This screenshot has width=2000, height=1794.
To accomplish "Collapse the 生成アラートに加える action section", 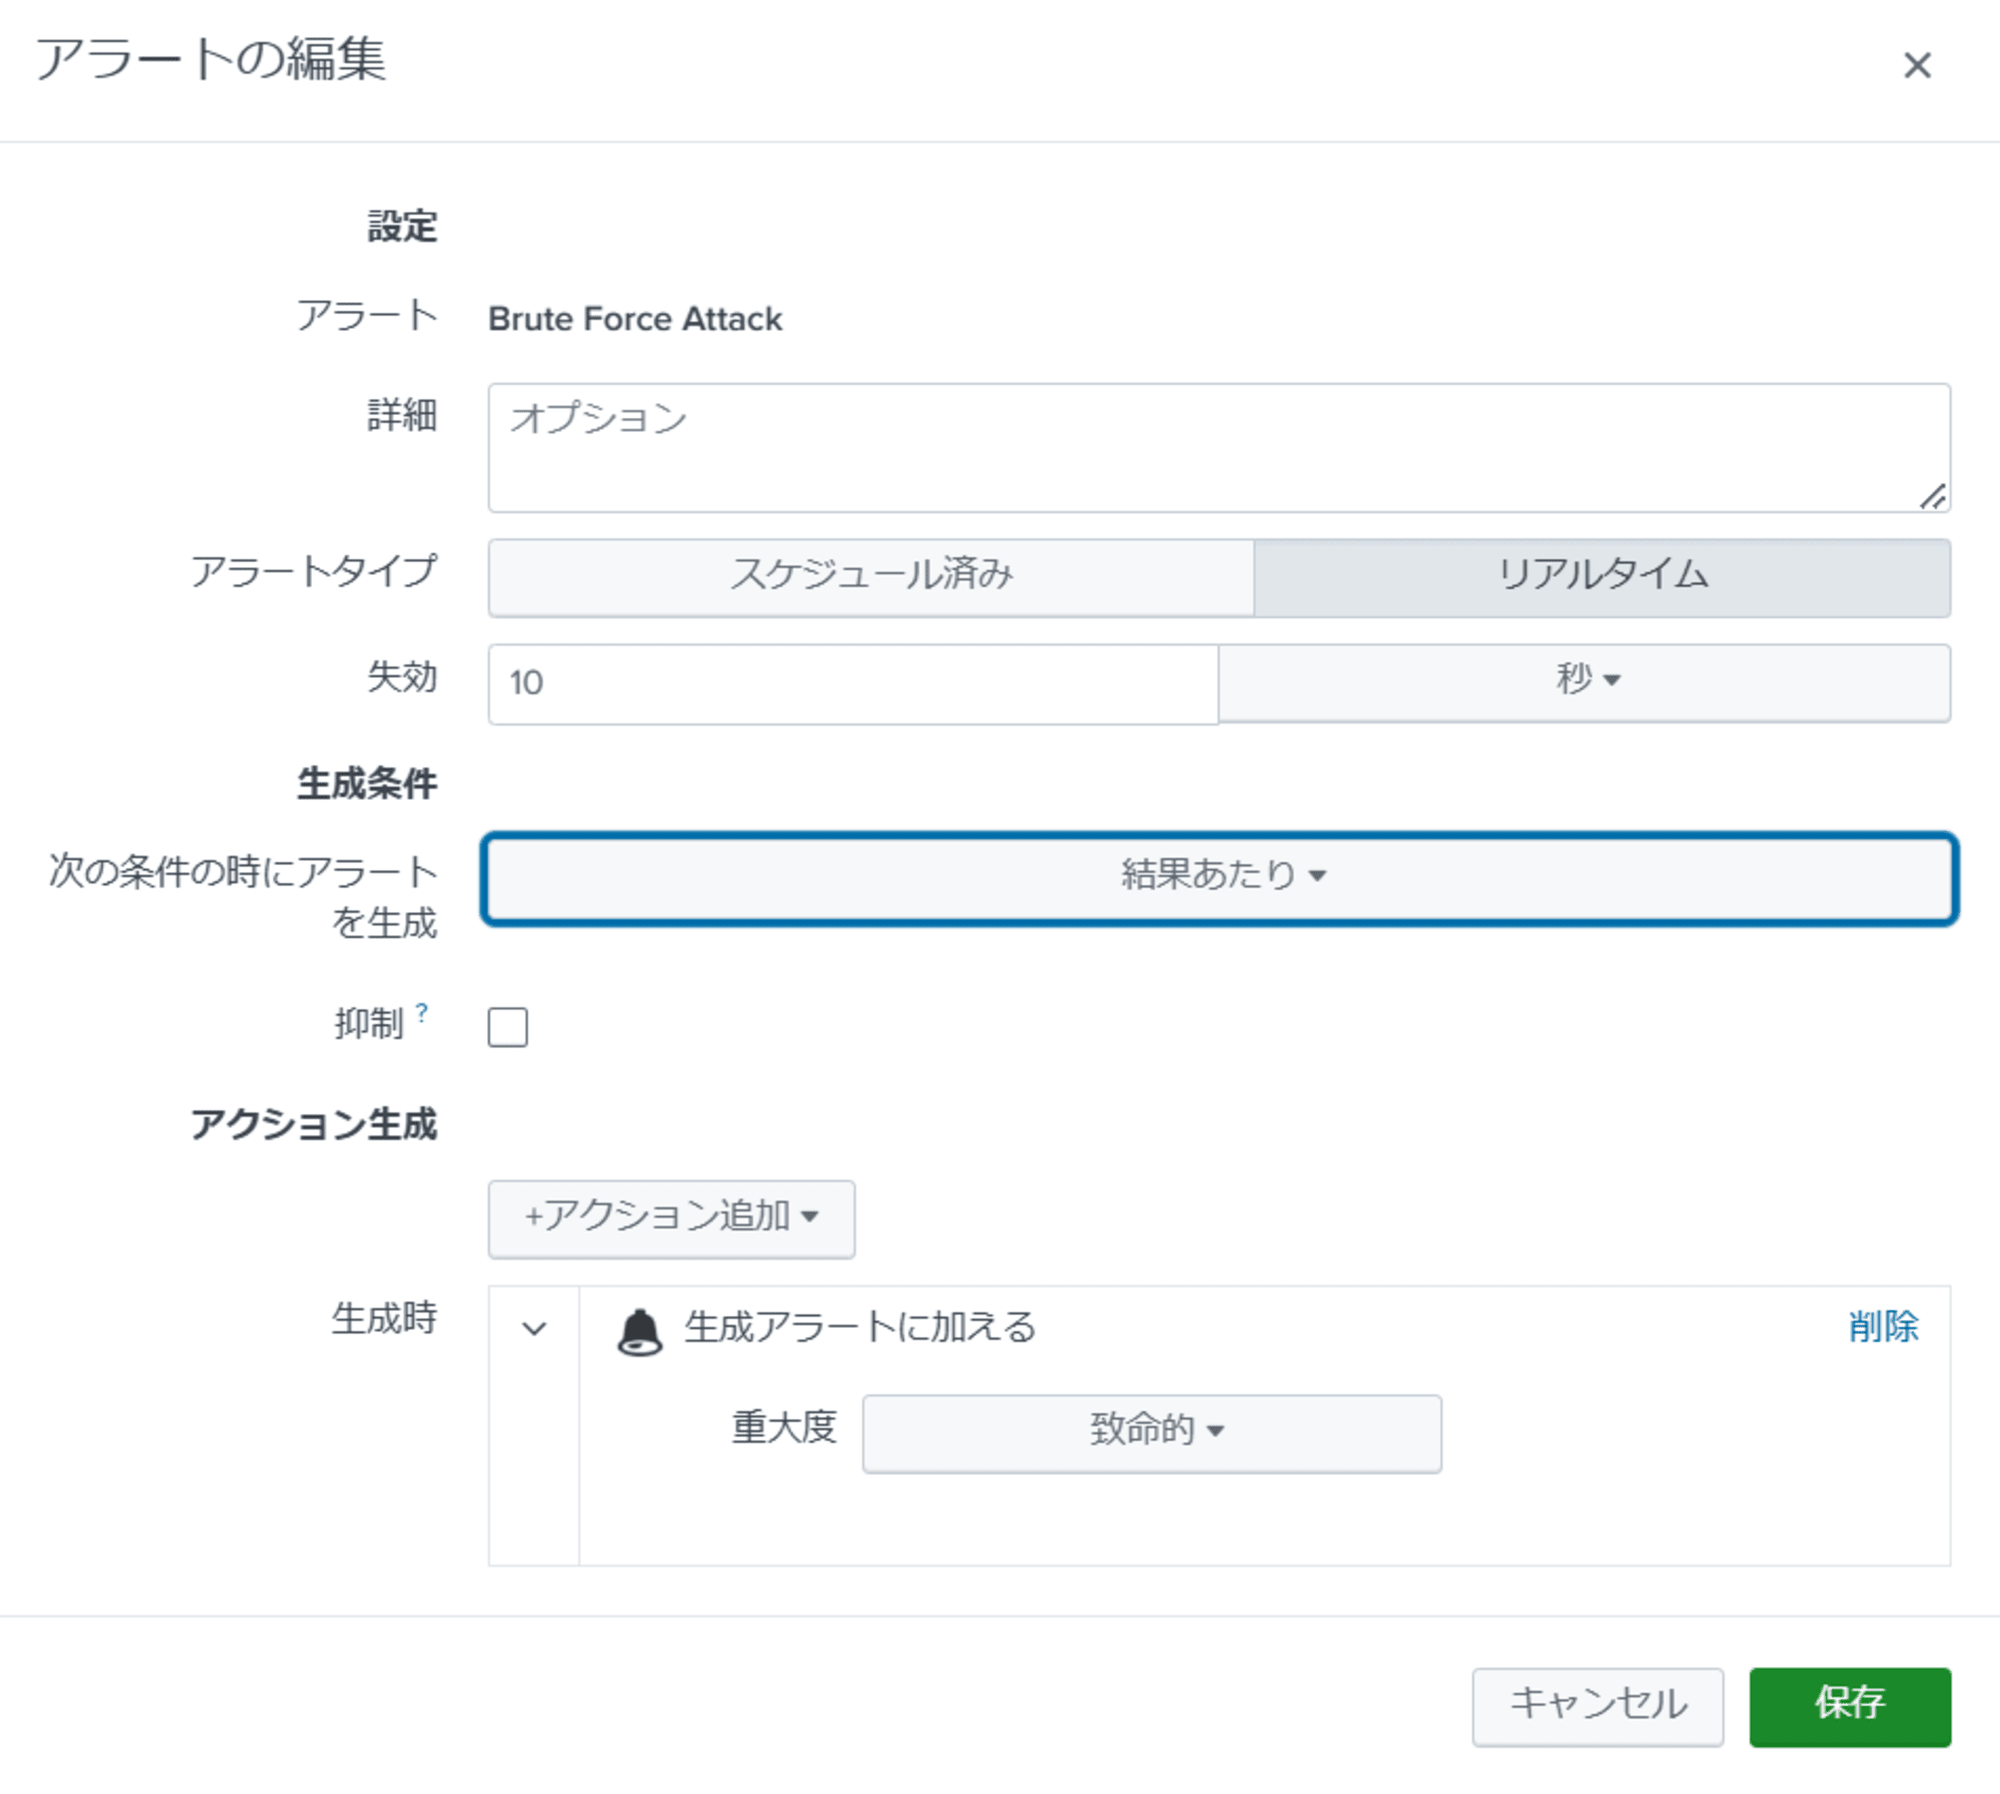I will click(534, 1329).
